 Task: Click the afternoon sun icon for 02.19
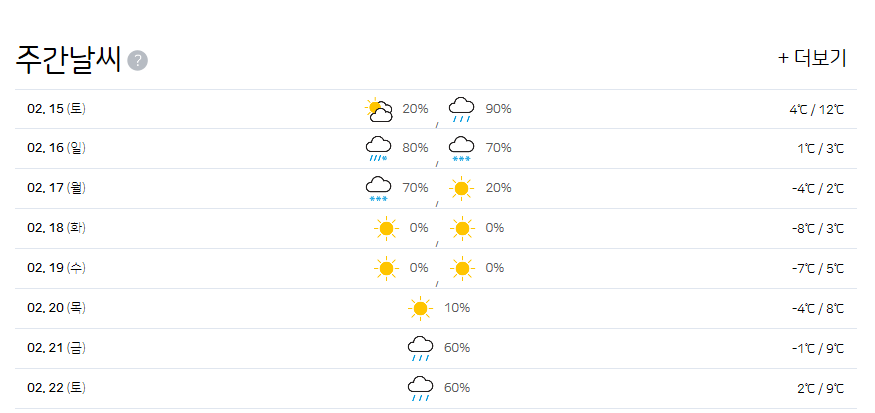pos(462,268)
